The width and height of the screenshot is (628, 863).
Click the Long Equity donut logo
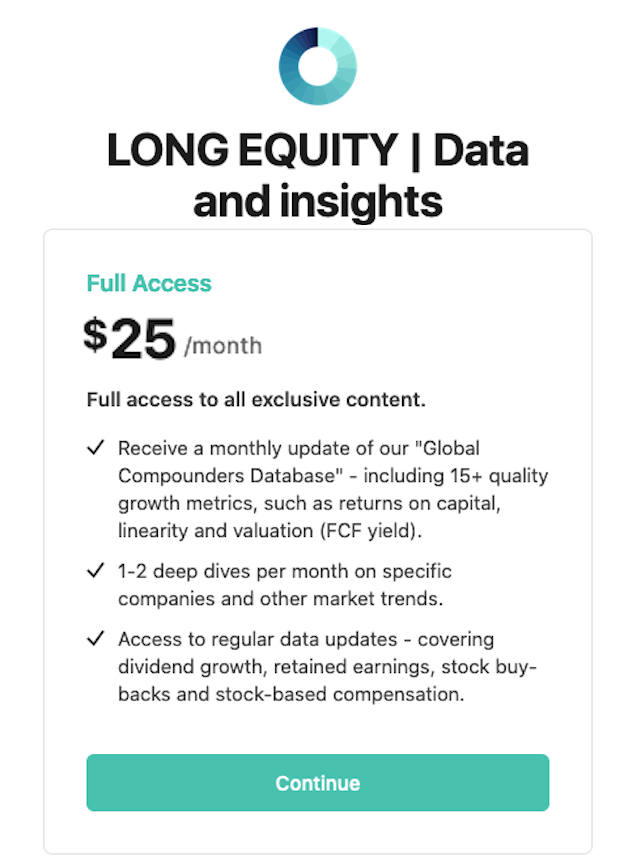(318, 66)
